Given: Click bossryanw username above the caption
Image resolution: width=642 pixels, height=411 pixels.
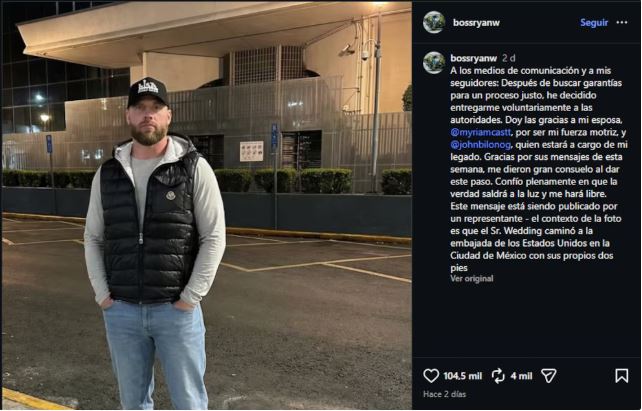Looking at the screenshot, I should pos(473,58).
